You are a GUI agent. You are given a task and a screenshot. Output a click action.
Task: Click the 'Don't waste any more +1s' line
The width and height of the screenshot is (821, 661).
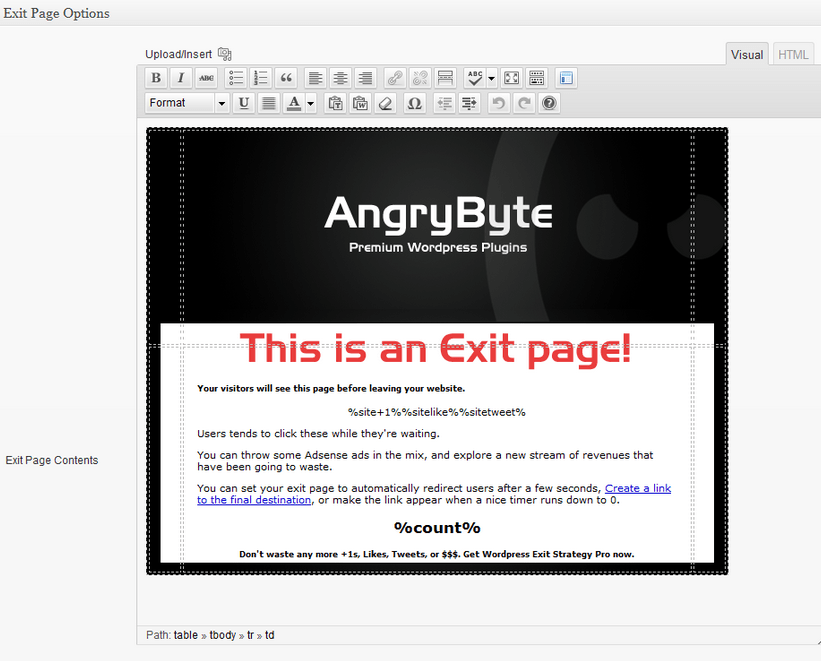tap(437, 554)
